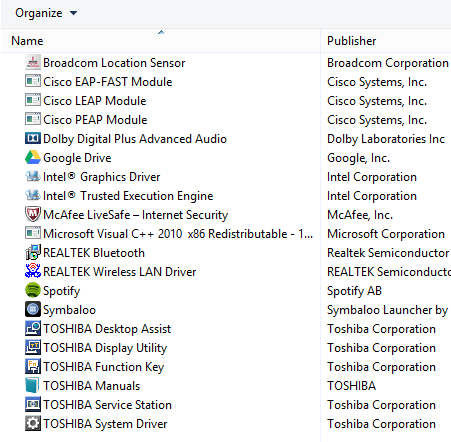Viewport: 451px width, 442px height.
Task: Click the TOSHIBA Desktop Assist icon
Action: click(x=33, y=328)
